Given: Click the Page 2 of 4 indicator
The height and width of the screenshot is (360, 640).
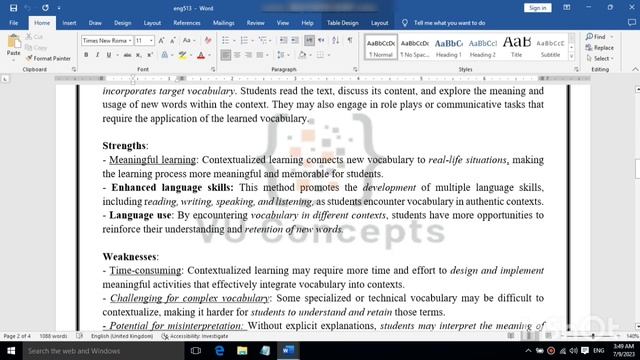Looking at the screenshot, I should tap(17, 336).
